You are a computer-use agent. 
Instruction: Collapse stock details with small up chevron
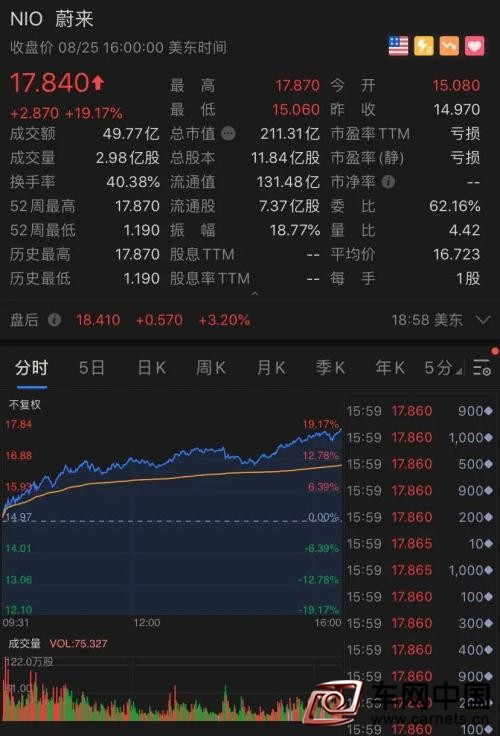[255, 293]
